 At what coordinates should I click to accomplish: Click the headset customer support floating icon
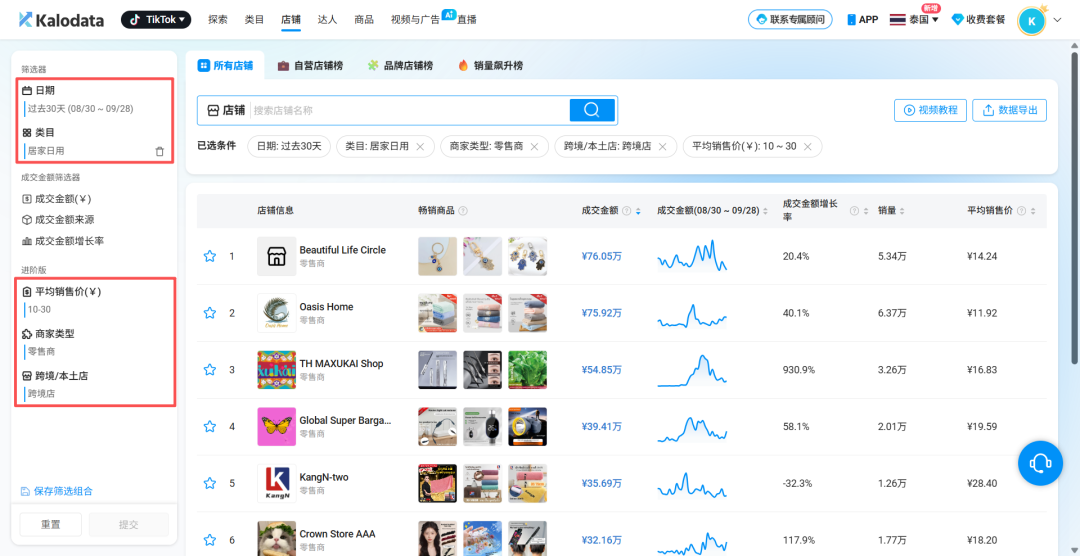tap(1040, 463)
